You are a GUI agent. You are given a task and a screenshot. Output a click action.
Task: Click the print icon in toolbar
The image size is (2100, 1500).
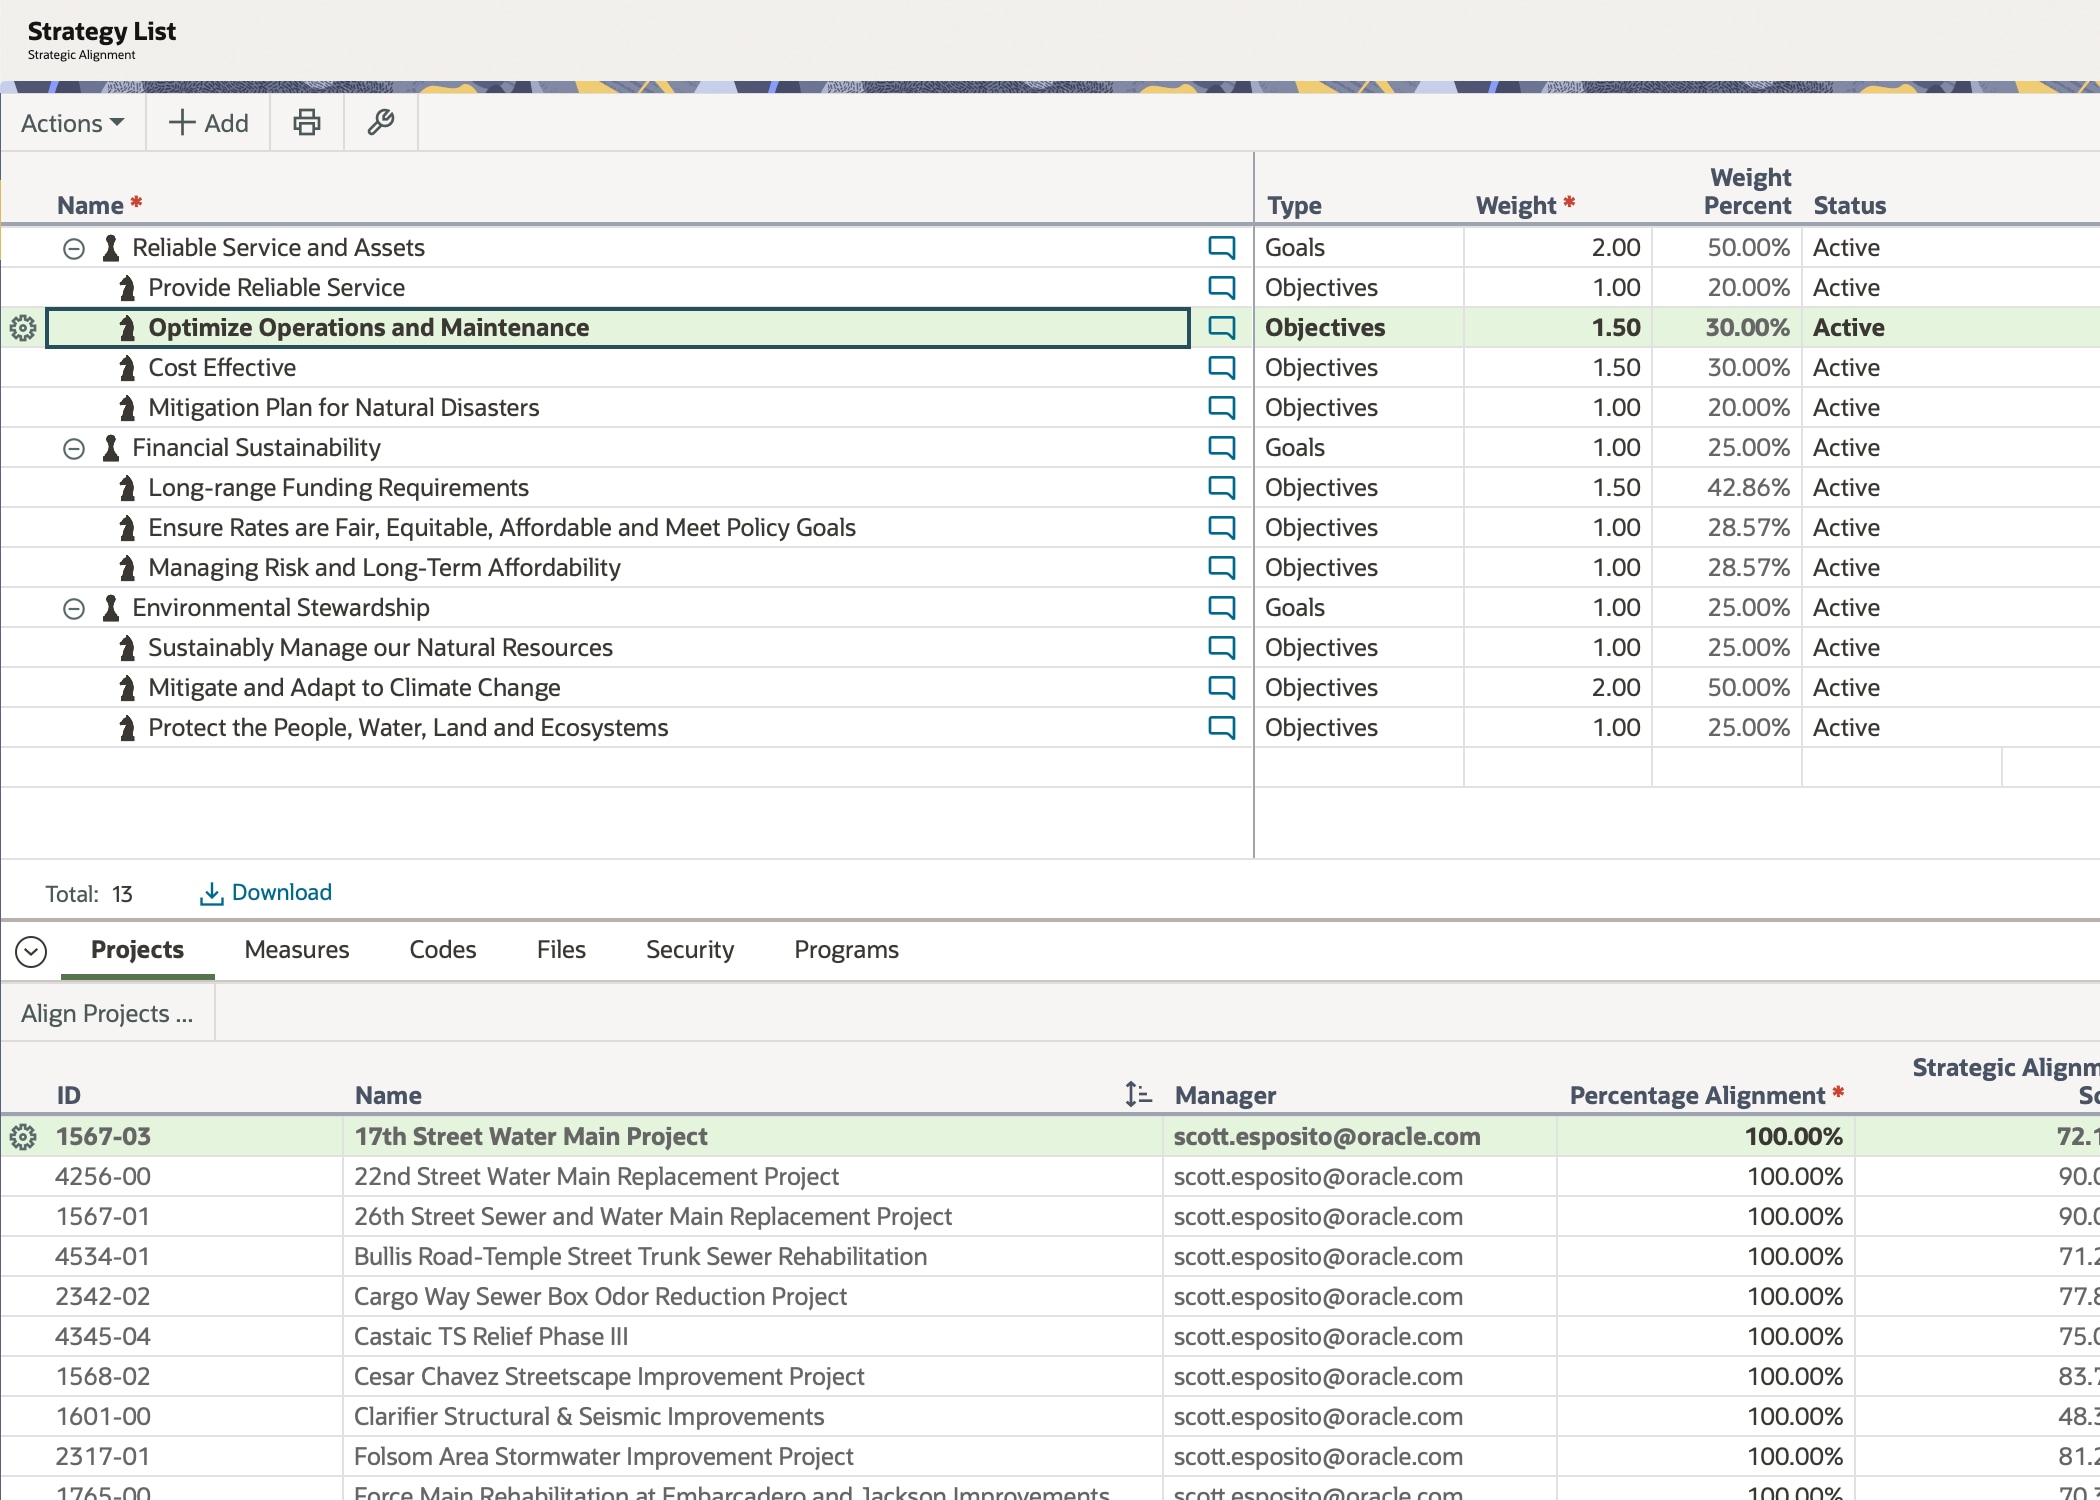point(307,123)
